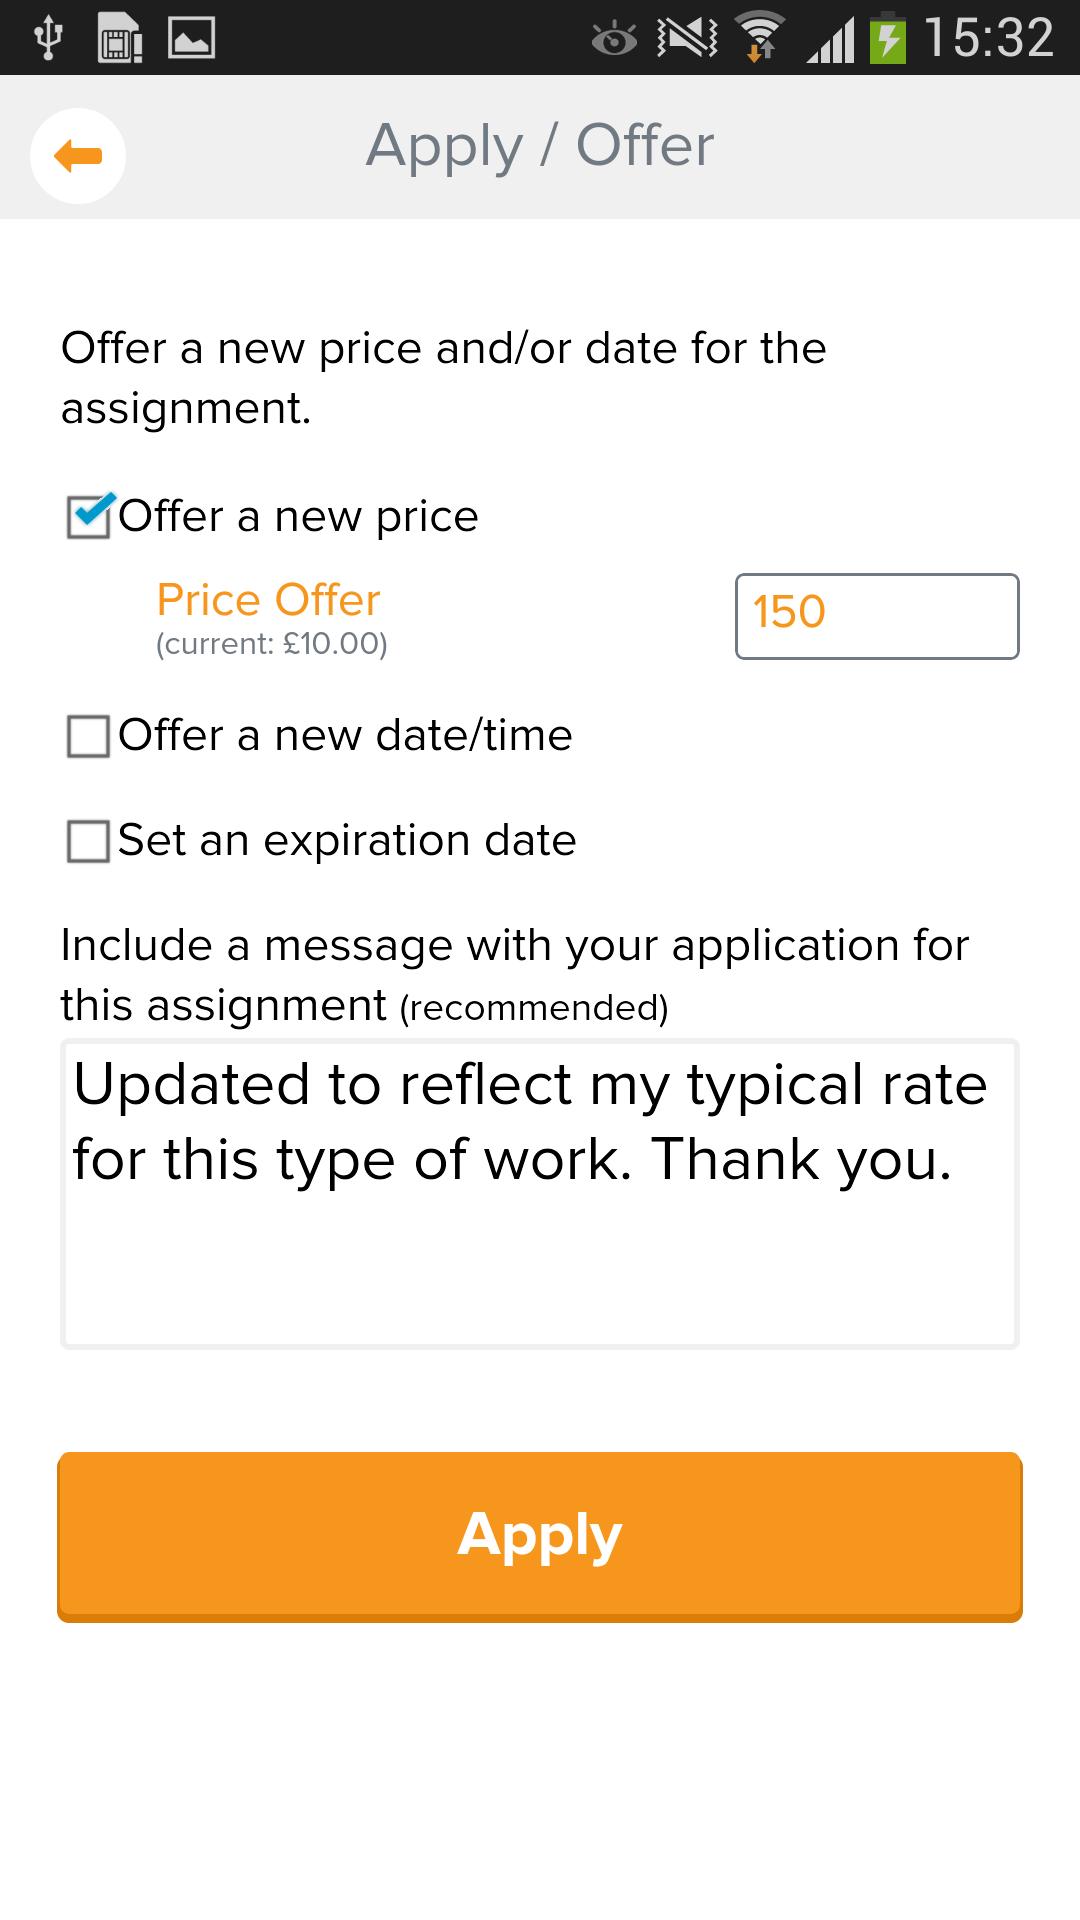Viewport: 1080px width, 1920px height.
Task: Tap the battery charging icon
Action: [888, 38]
